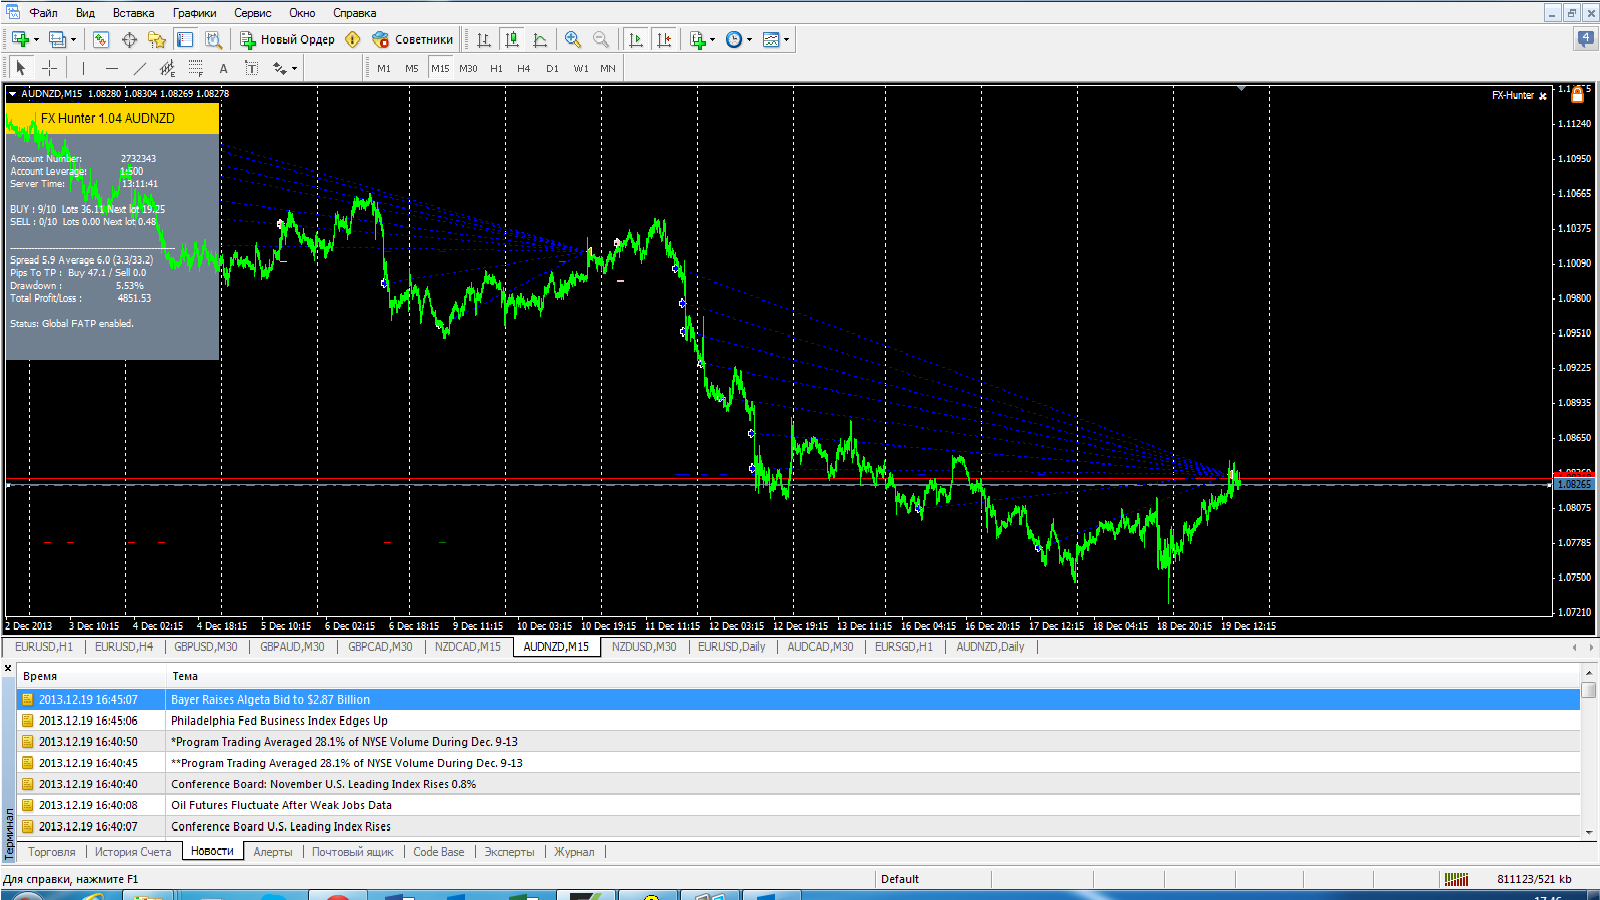Select the Fibonacci retracement tool
The width and height of the screenshot is (1600, 900).
click(195, 68)
